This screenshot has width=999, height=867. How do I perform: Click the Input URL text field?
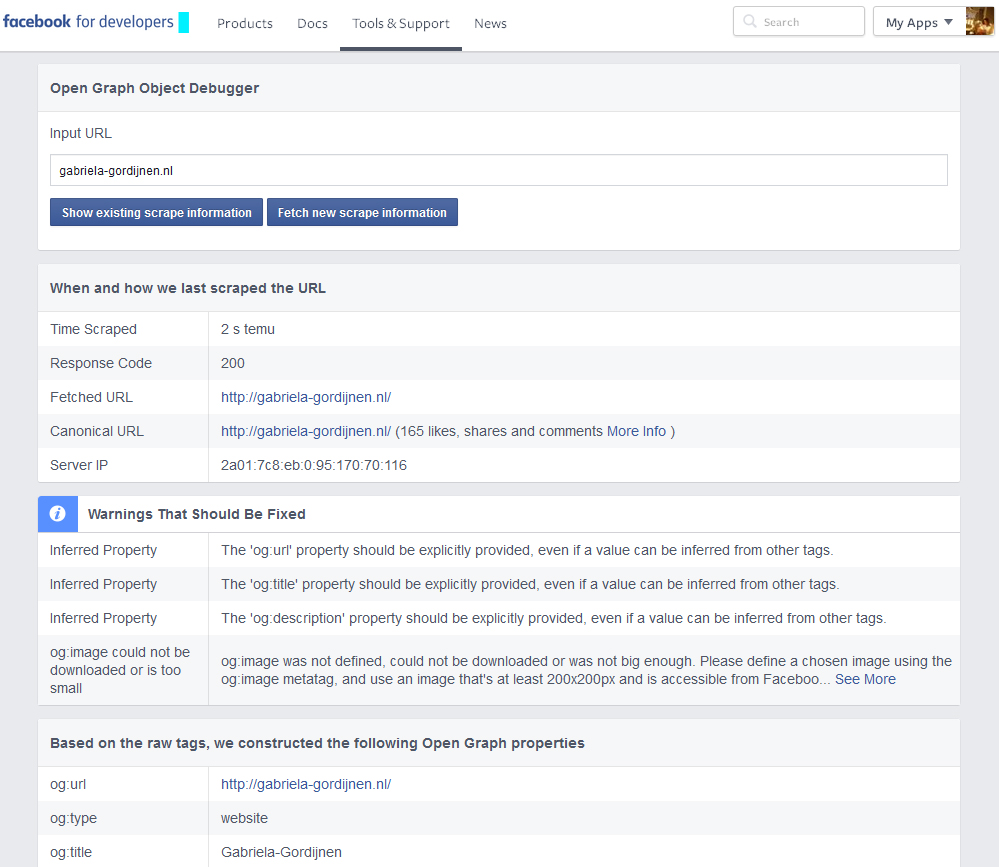(x=499, y=170)
